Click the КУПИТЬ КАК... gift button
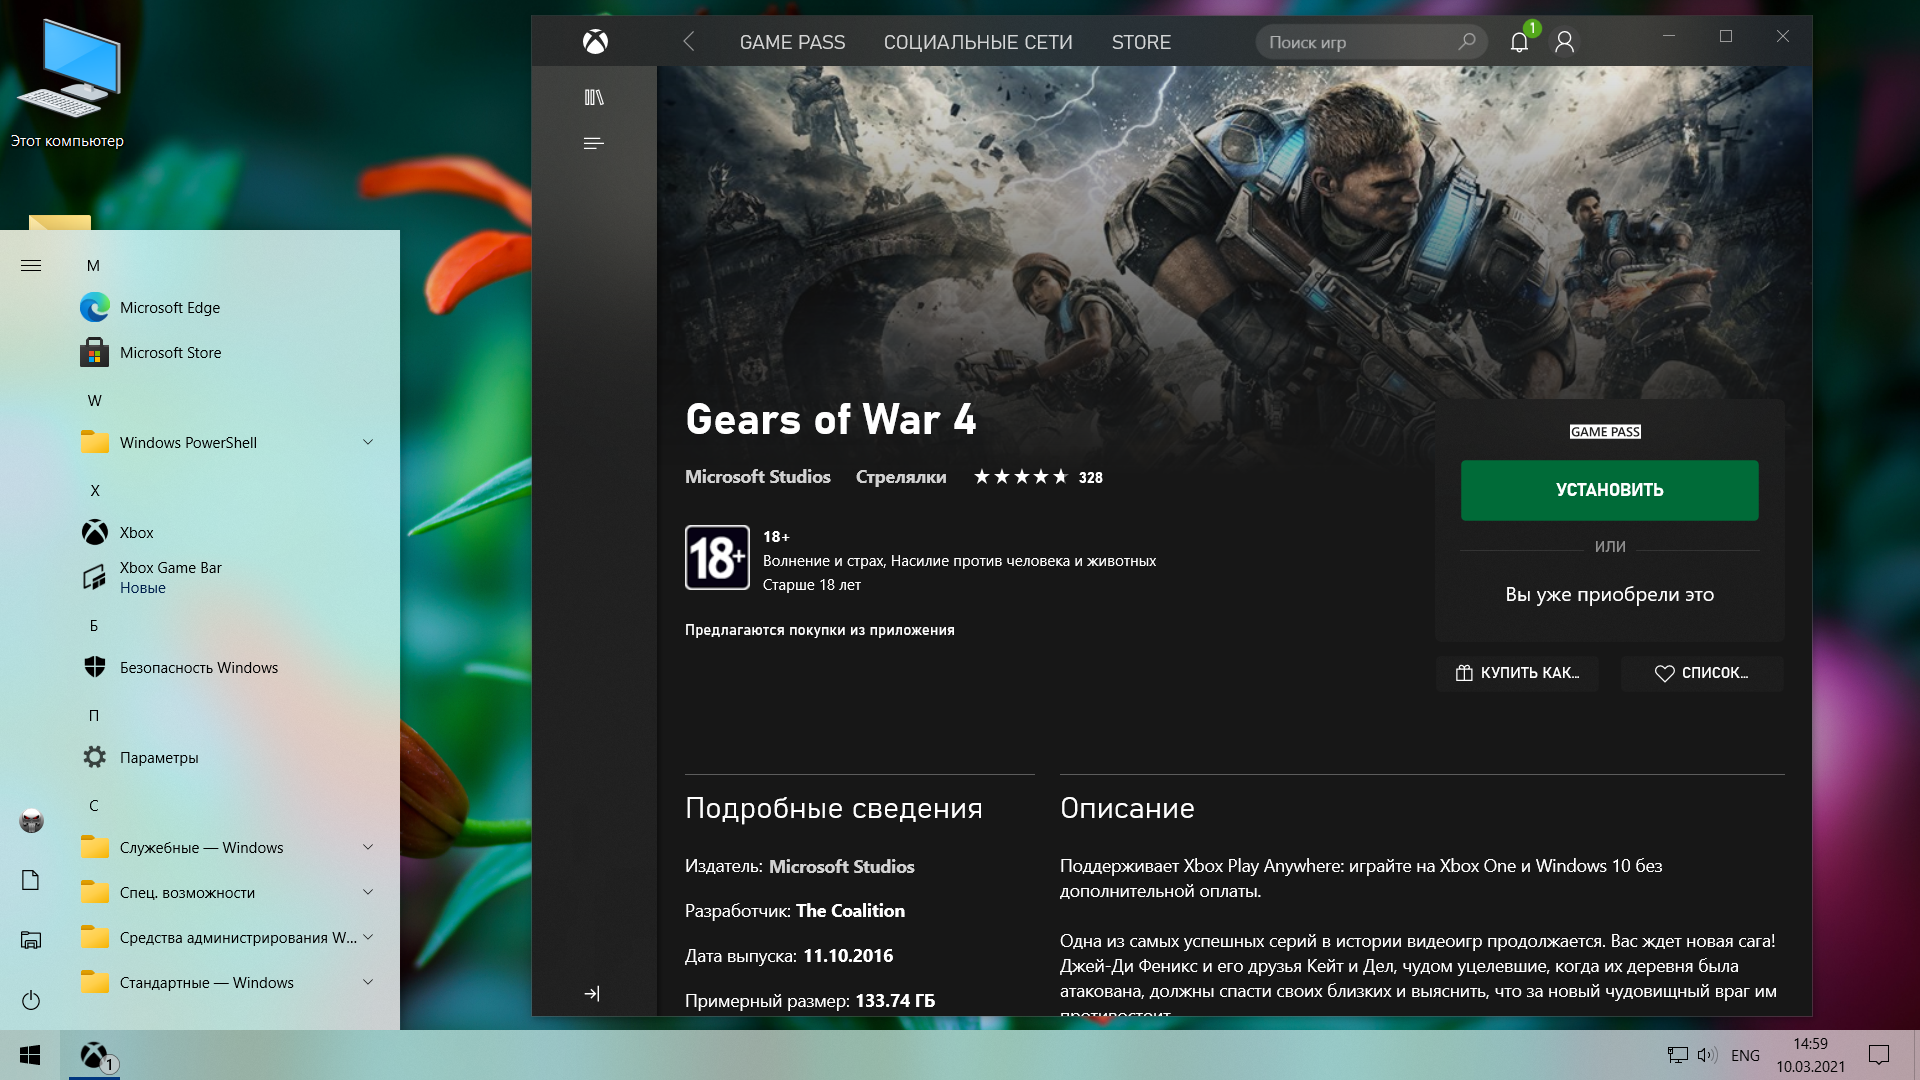The width and height of the screenshot is (1920, 1080). click(1517, 673)
